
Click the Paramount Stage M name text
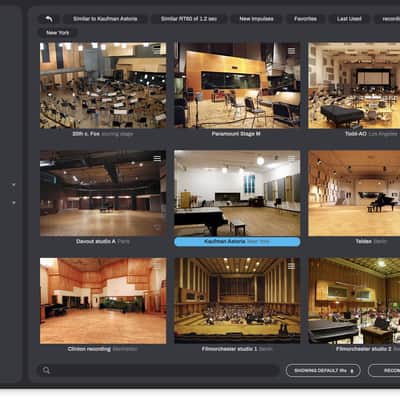coord(236,134)
